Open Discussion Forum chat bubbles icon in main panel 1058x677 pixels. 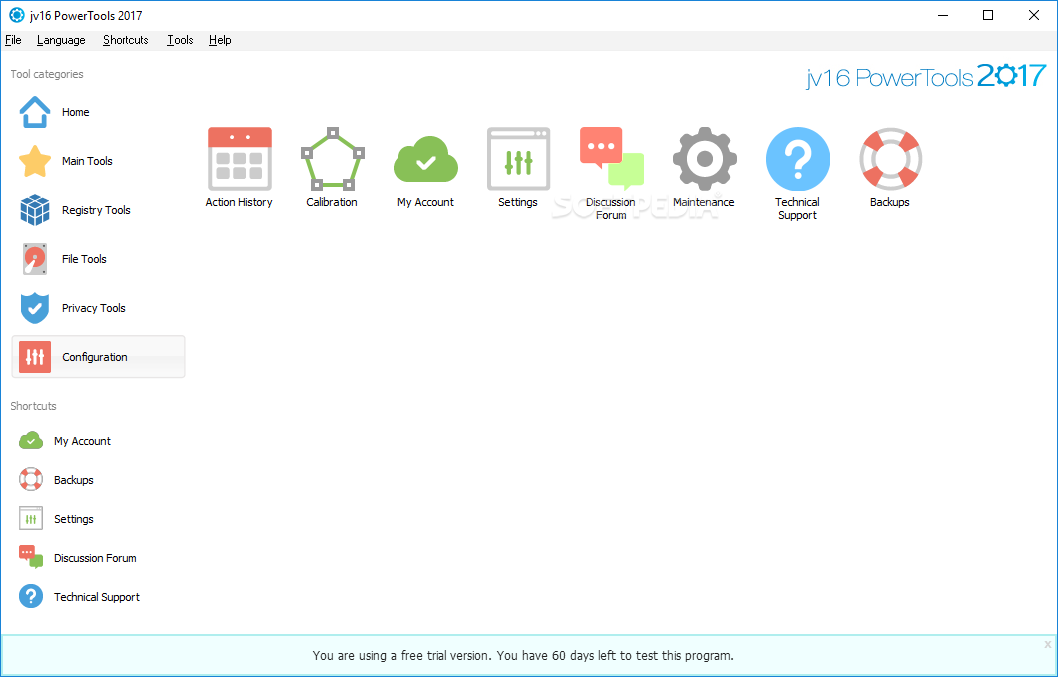coord(612,159)
